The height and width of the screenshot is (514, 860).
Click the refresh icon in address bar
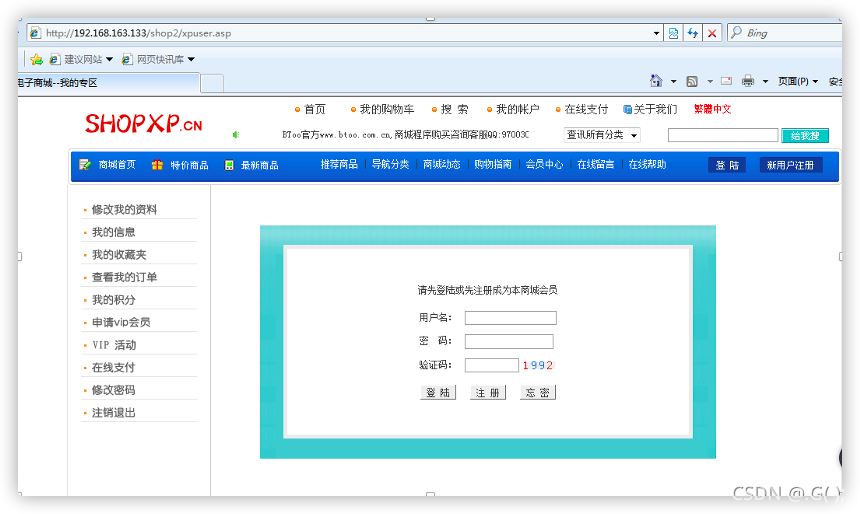pyautogui.click(x=693, y=33)
